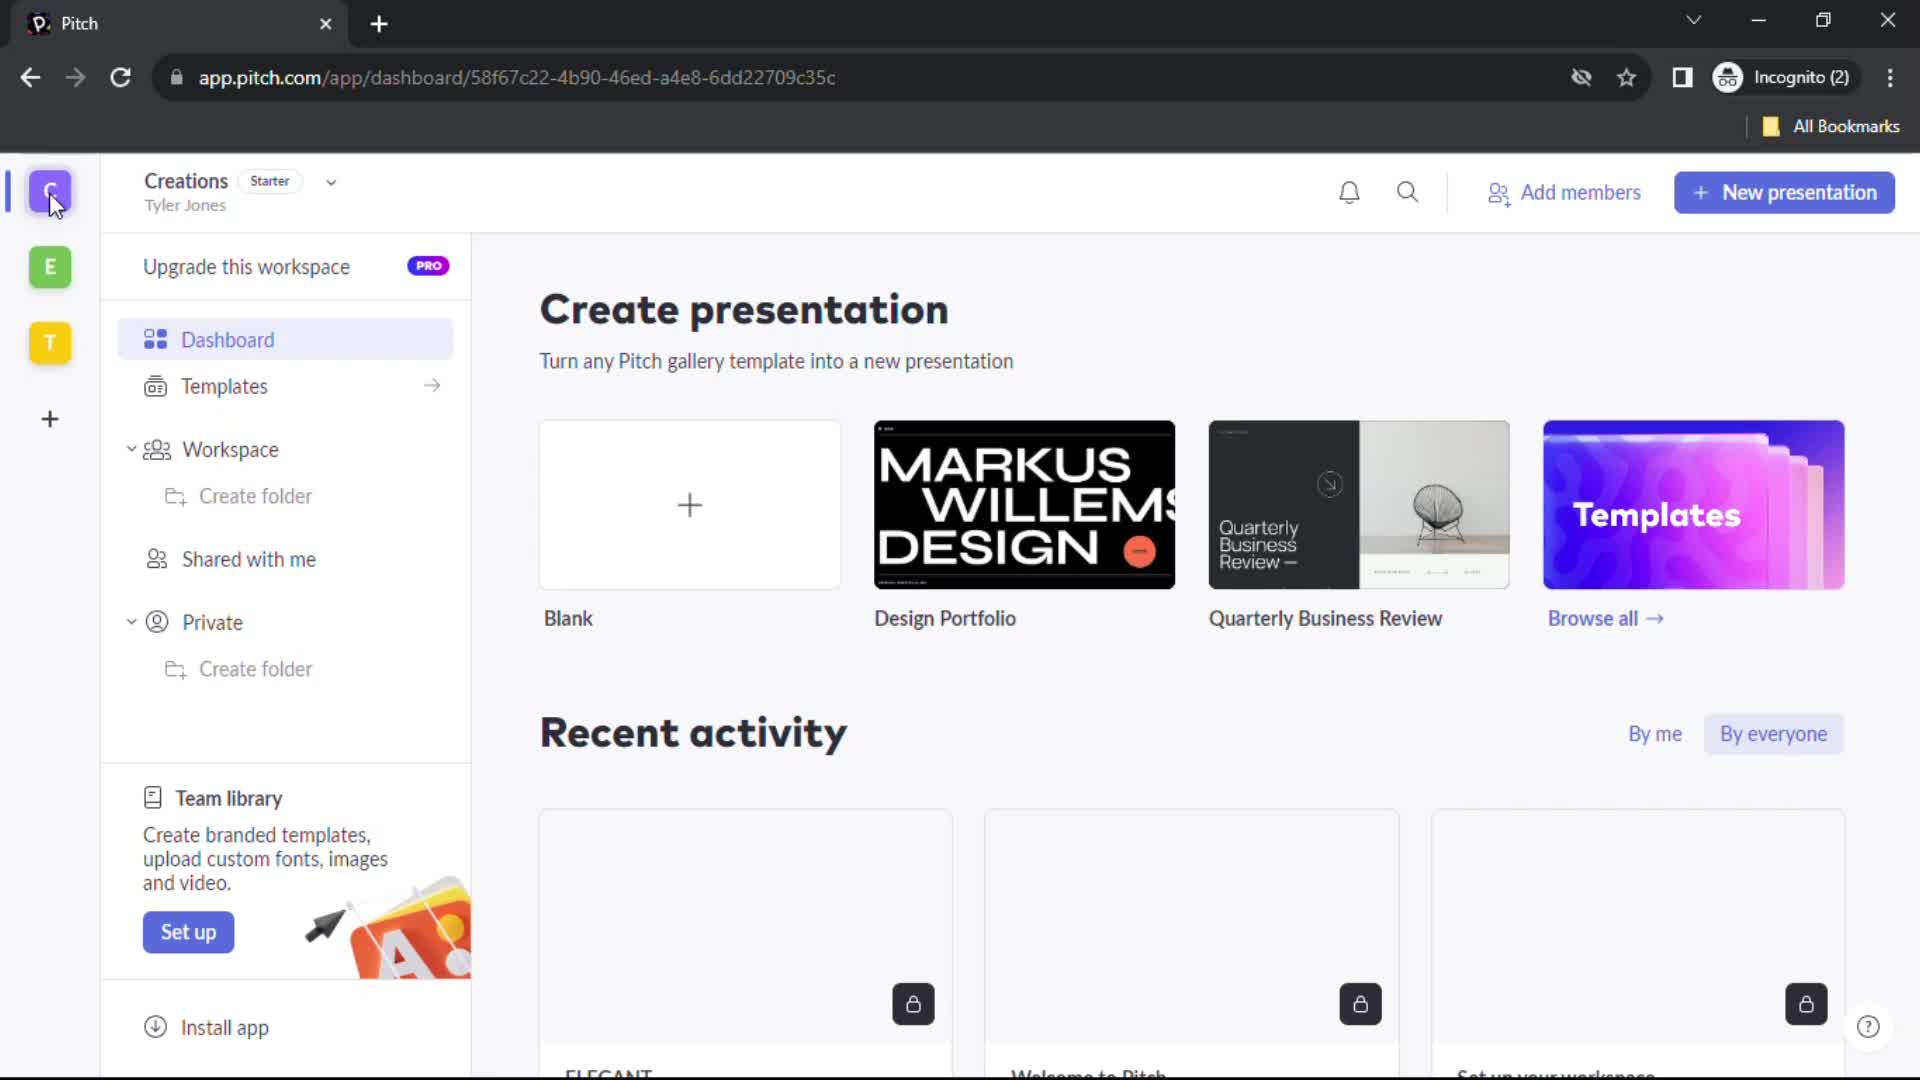Click the Install app download icon

[x=154, y=1027]
